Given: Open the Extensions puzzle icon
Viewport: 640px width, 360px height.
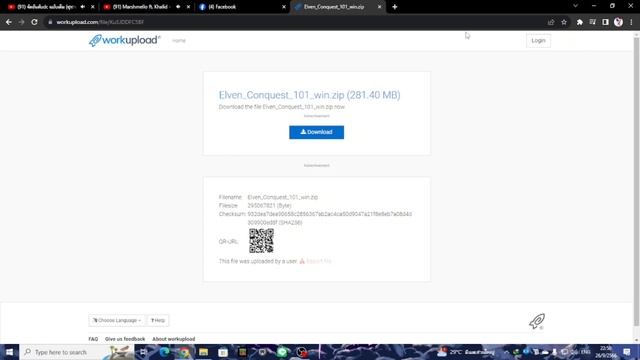Looking at the screenshot, I should coord(580,22).
